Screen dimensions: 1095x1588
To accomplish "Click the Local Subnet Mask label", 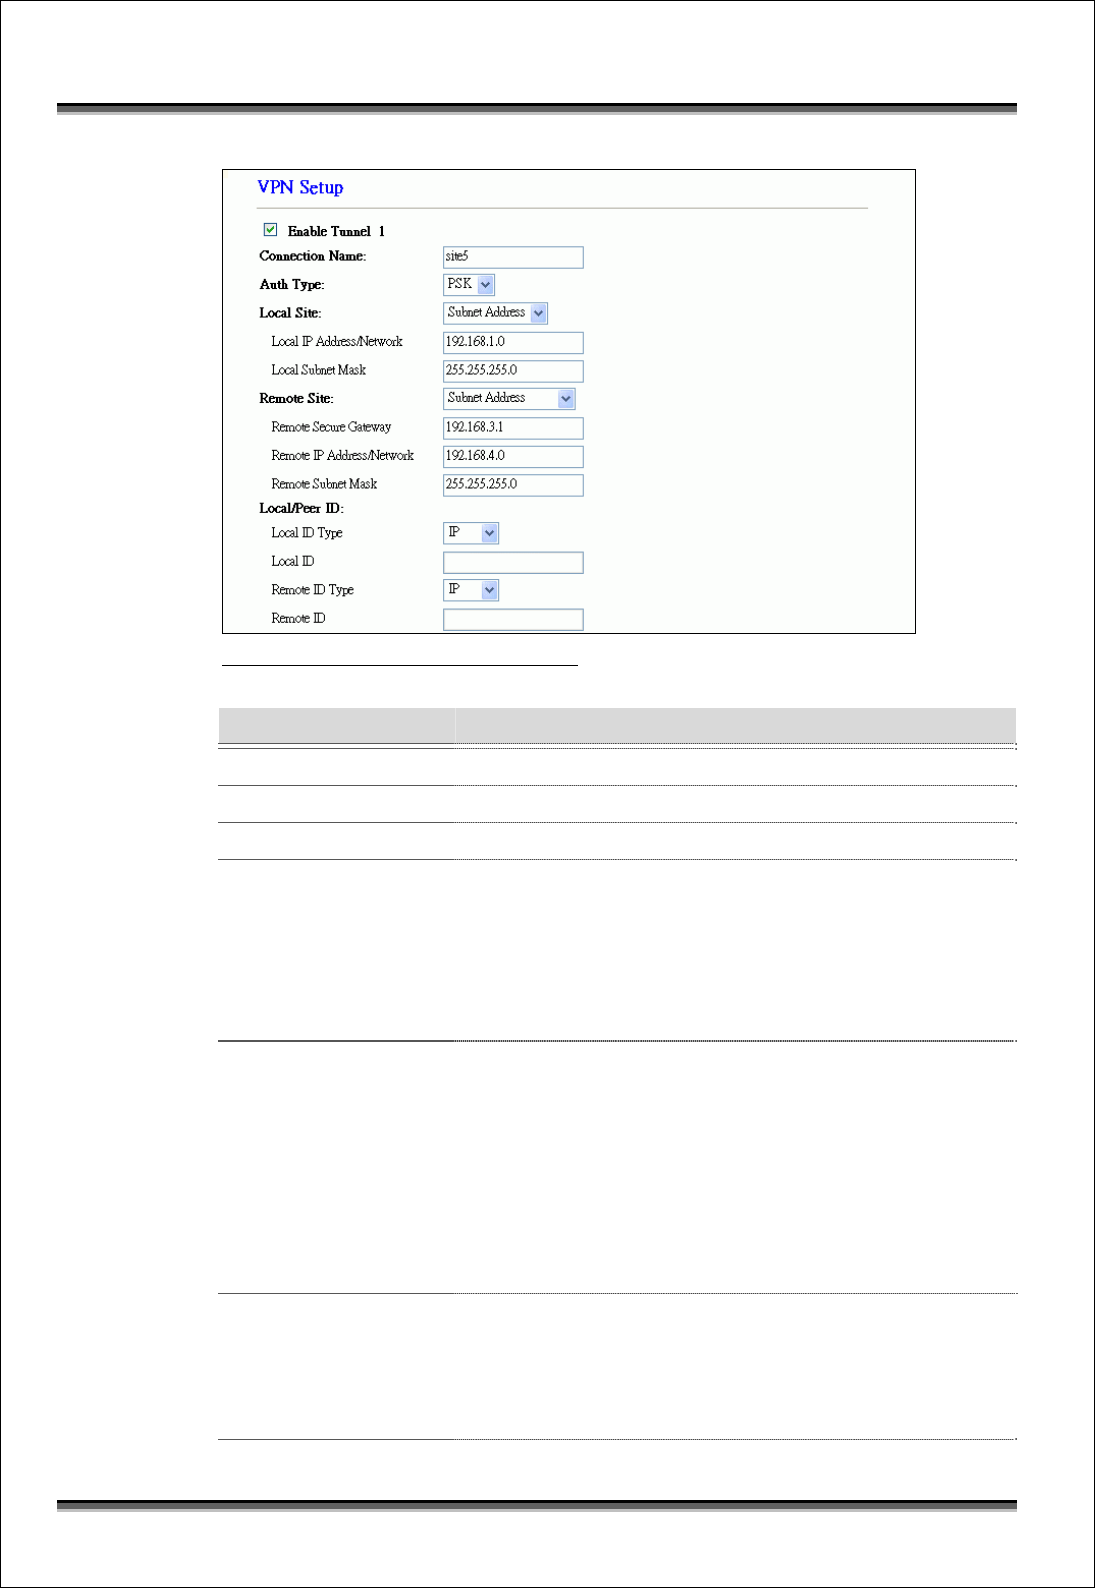I will [x=318, y=370].
